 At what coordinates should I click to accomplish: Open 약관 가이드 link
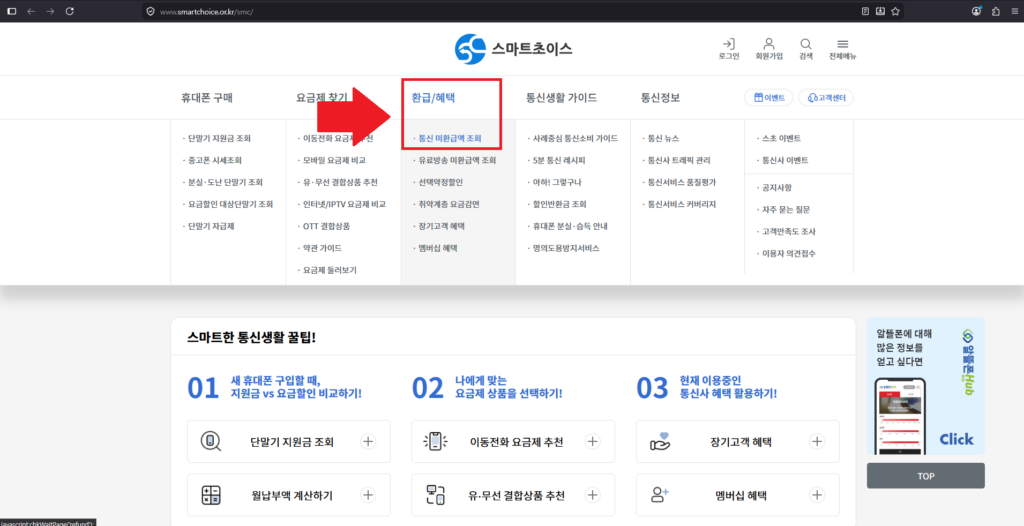coord(320,248)
